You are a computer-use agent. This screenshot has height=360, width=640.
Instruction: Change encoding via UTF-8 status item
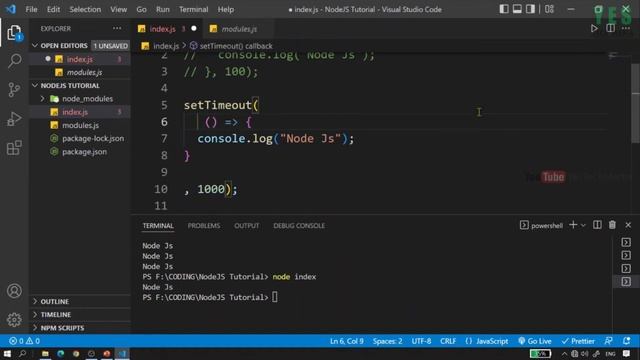(x=421, y=341)
